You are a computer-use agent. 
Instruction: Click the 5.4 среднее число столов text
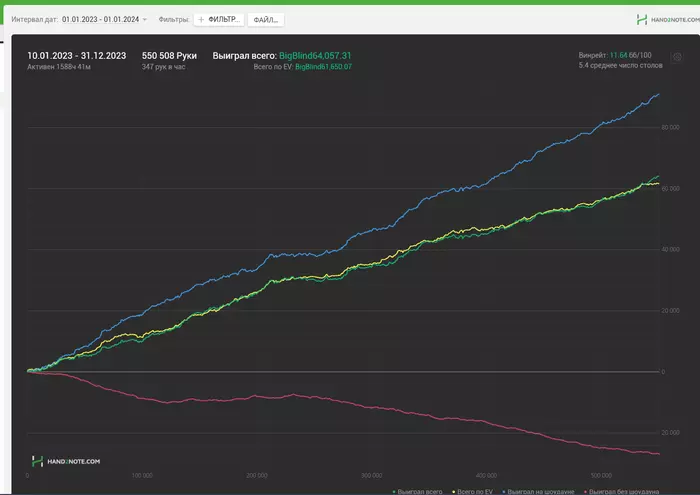621,66
